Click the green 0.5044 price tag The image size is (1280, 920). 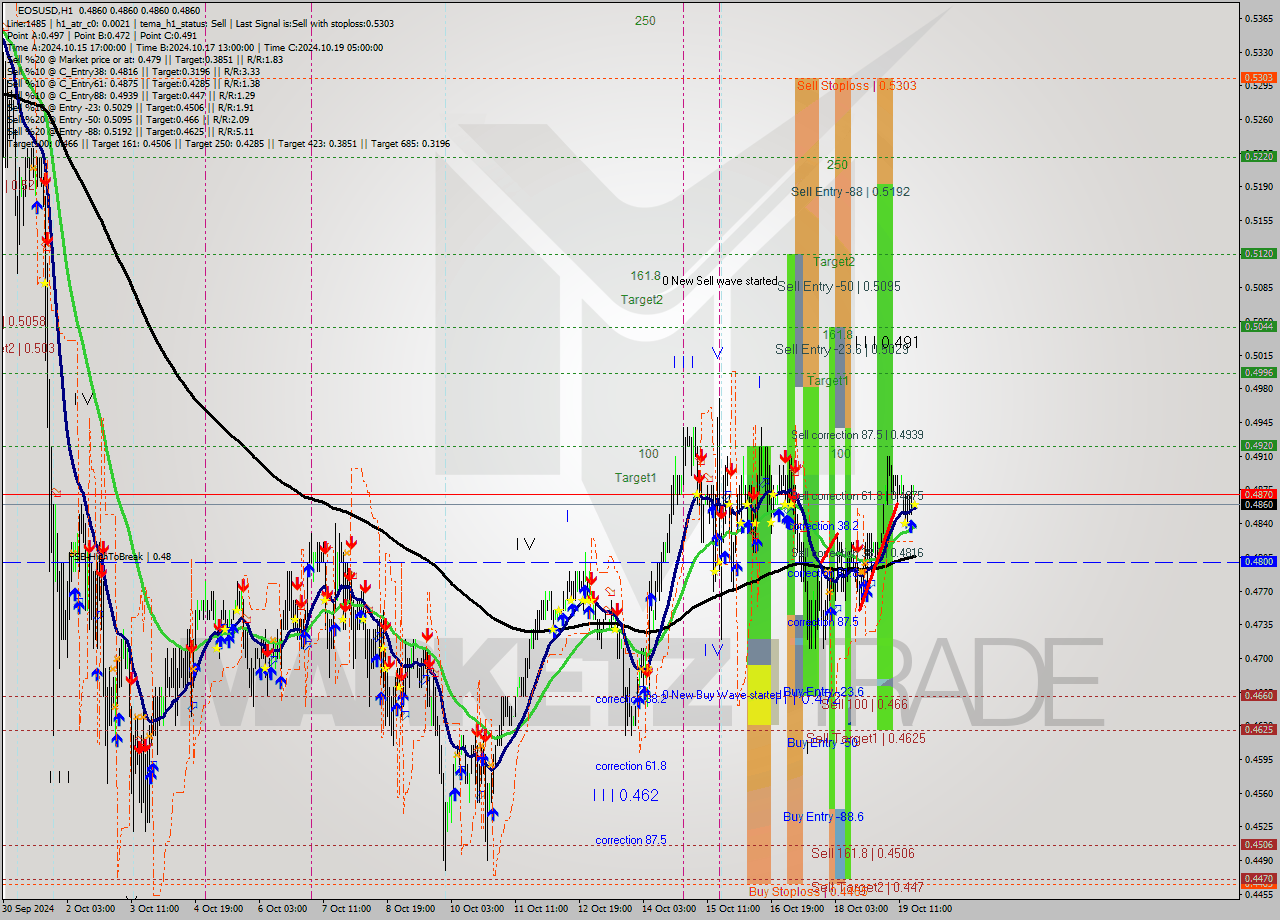(x=1258, y=326)
